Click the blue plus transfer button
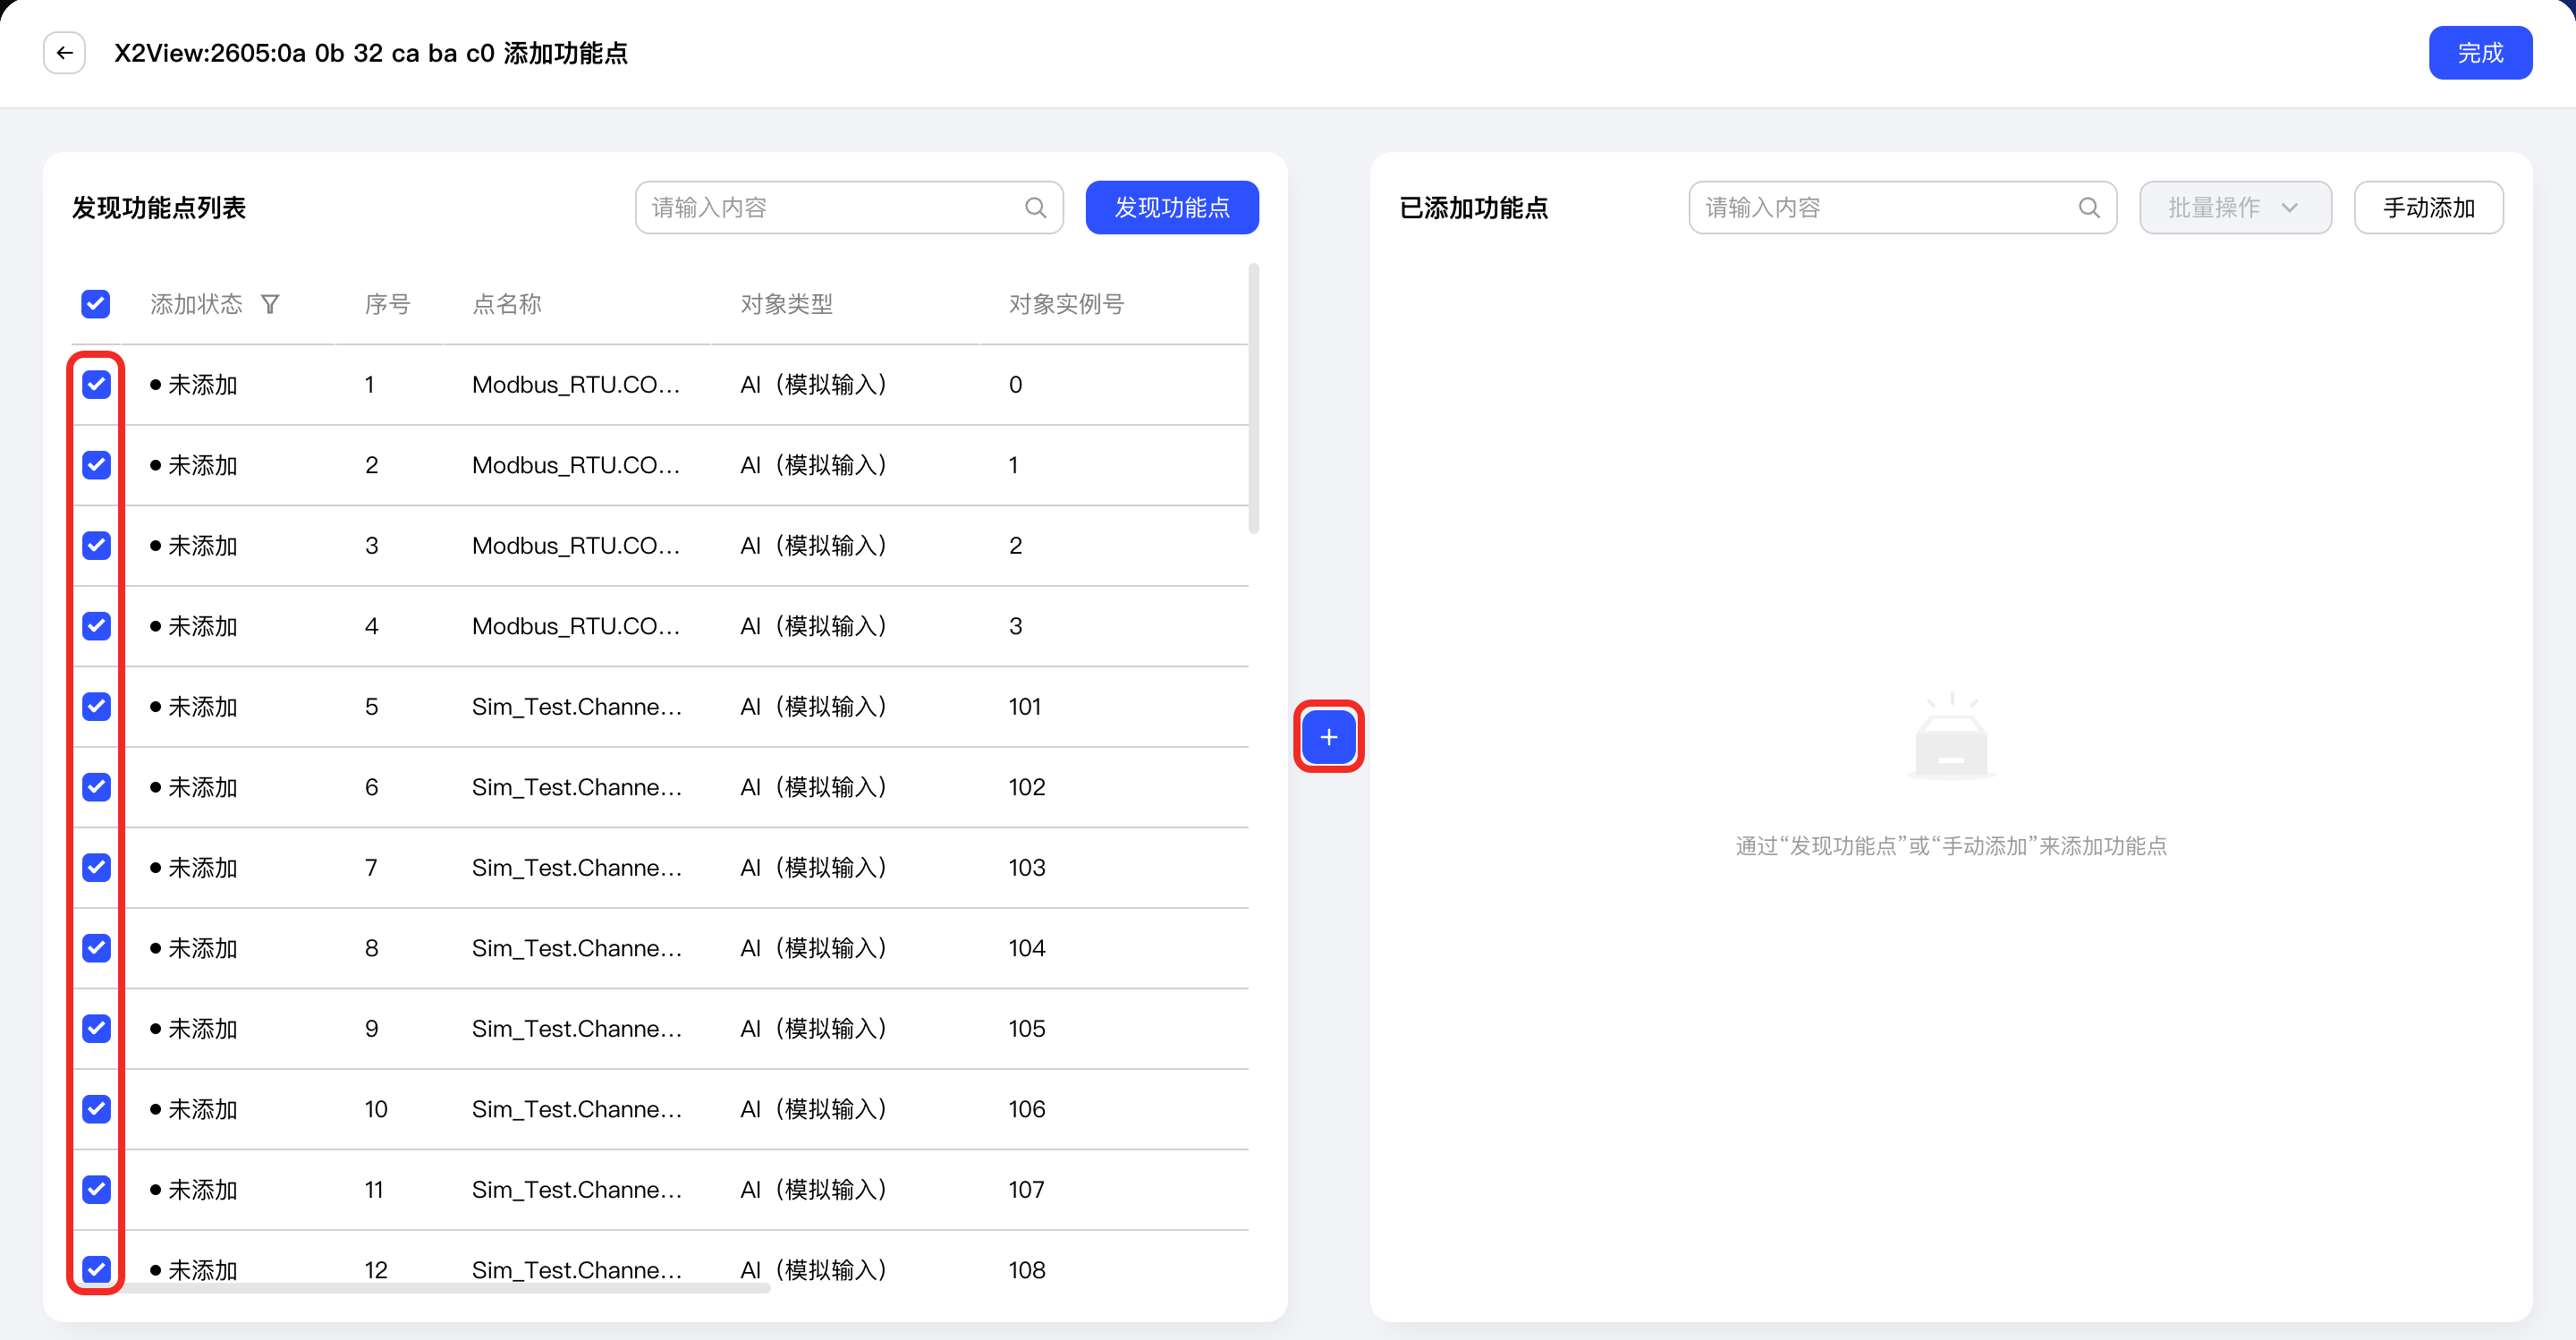Screen dimensions: 2576x1340 (1329, 737)
